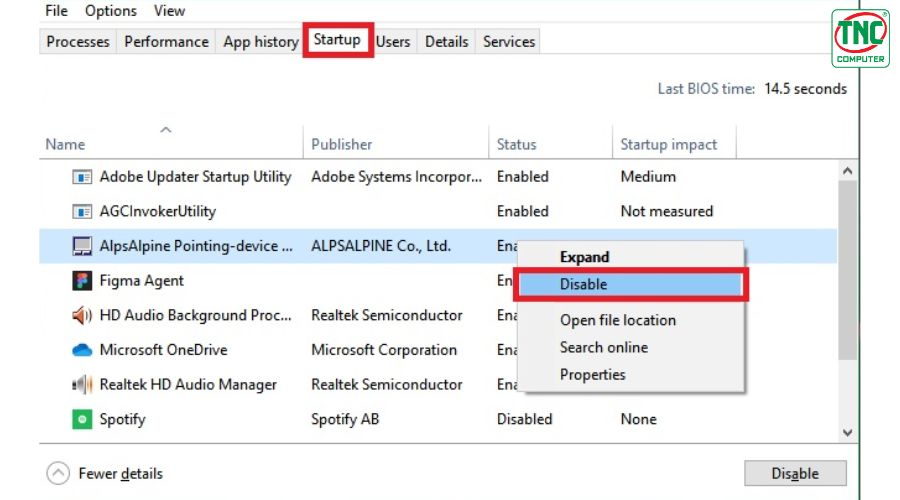
Task: Collapse view with Fewer details arrow
Action: 58,474
